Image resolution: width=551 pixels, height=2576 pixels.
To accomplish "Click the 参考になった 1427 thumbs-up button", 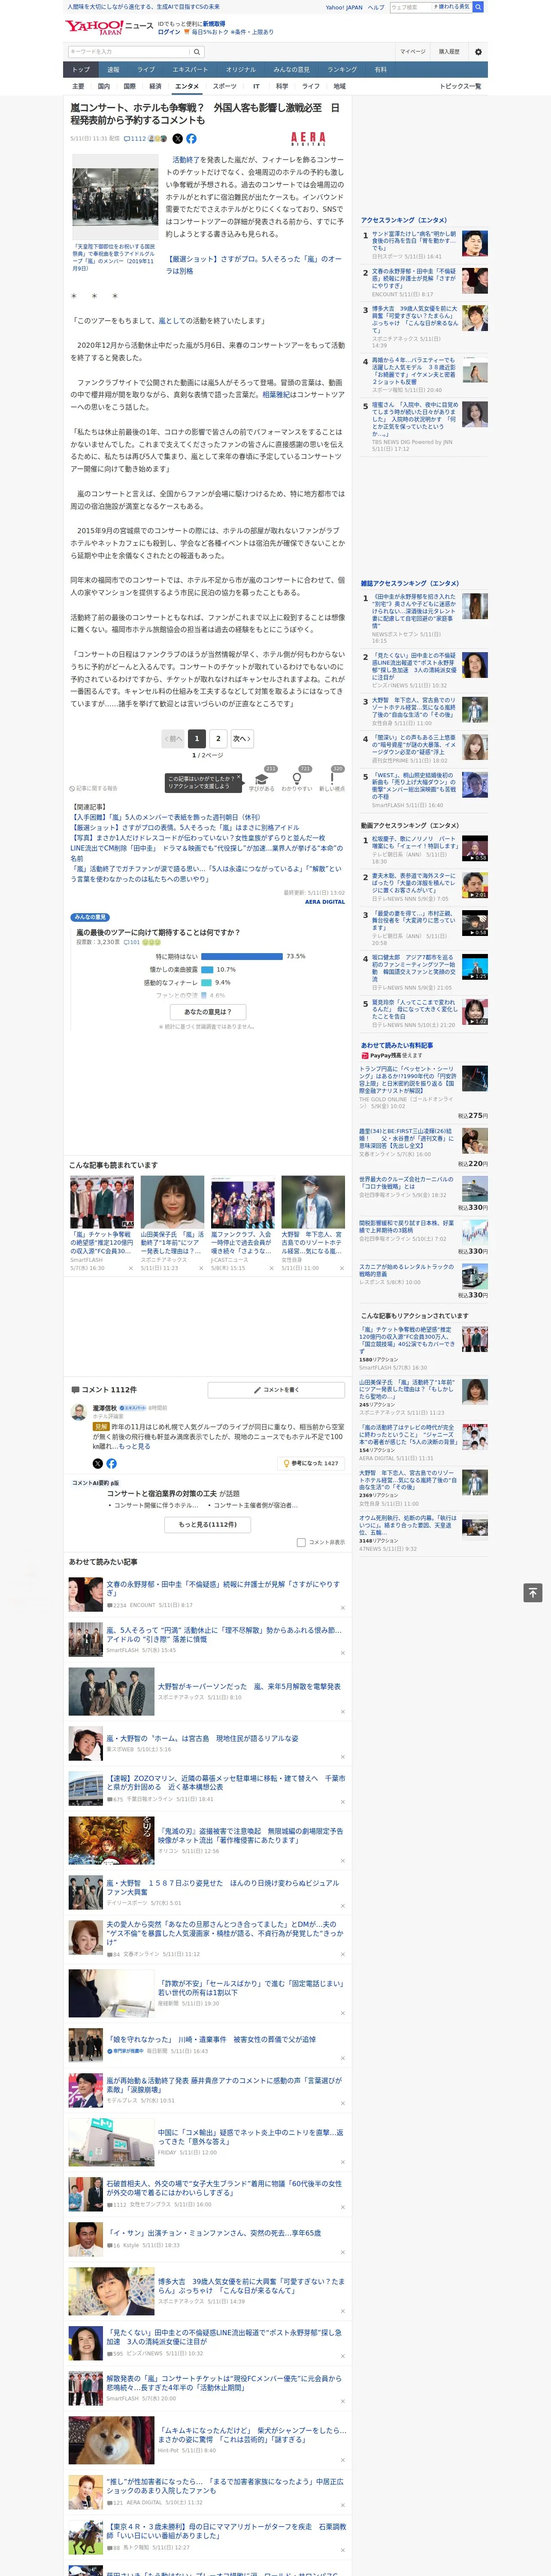I will [x=311, y=1463].
